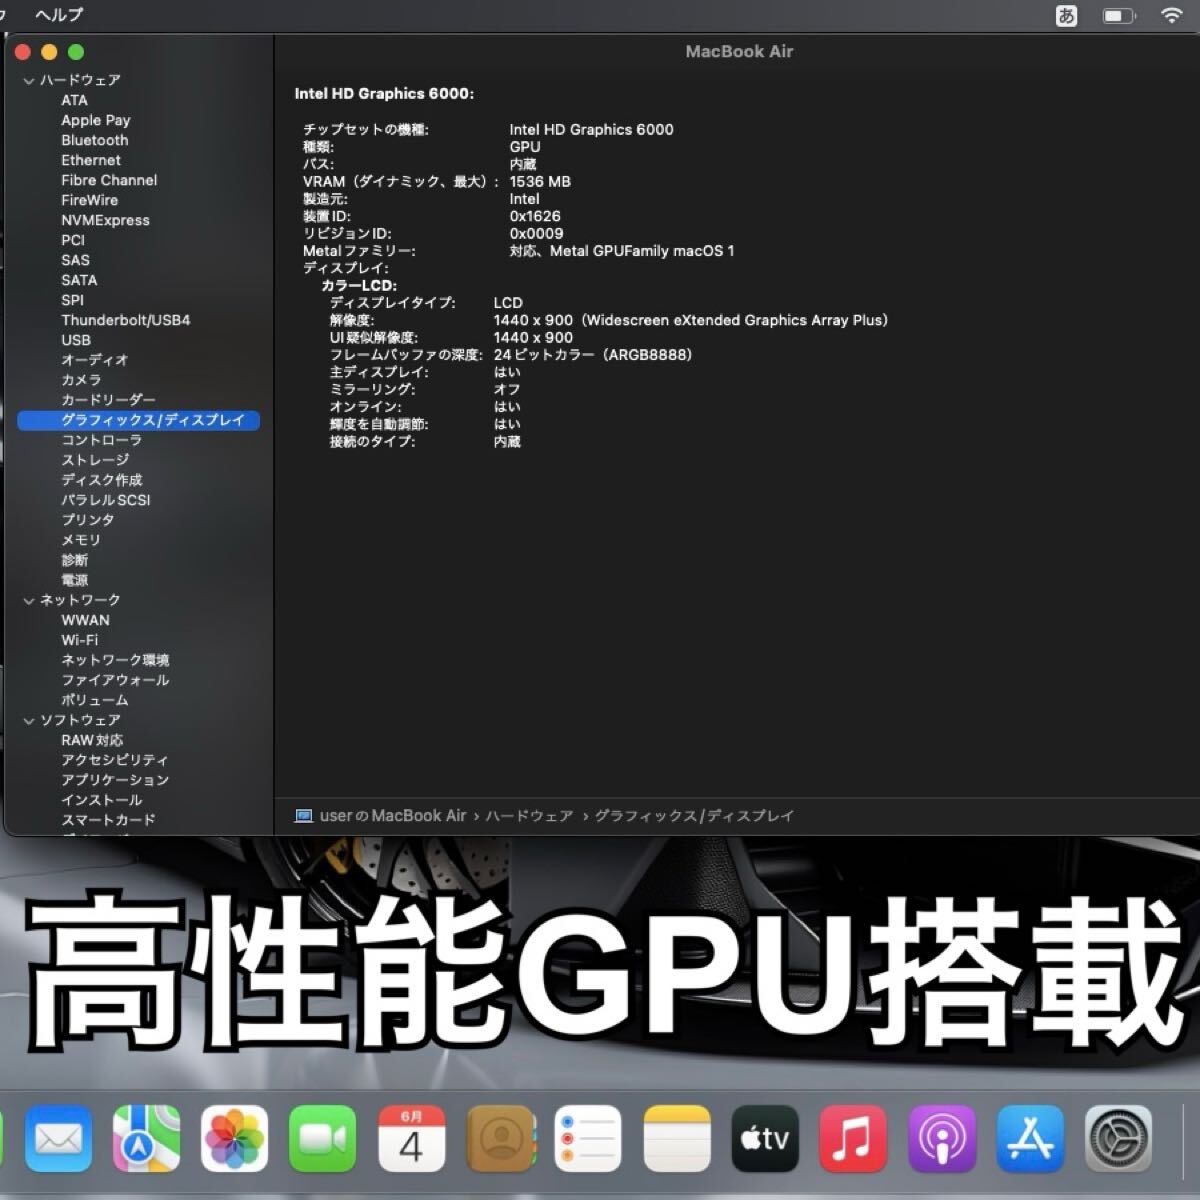The height and width of the screenshot is (1200, 1200).
Task: Open the Notes app icon
Action: click(x=677, y=1138)
